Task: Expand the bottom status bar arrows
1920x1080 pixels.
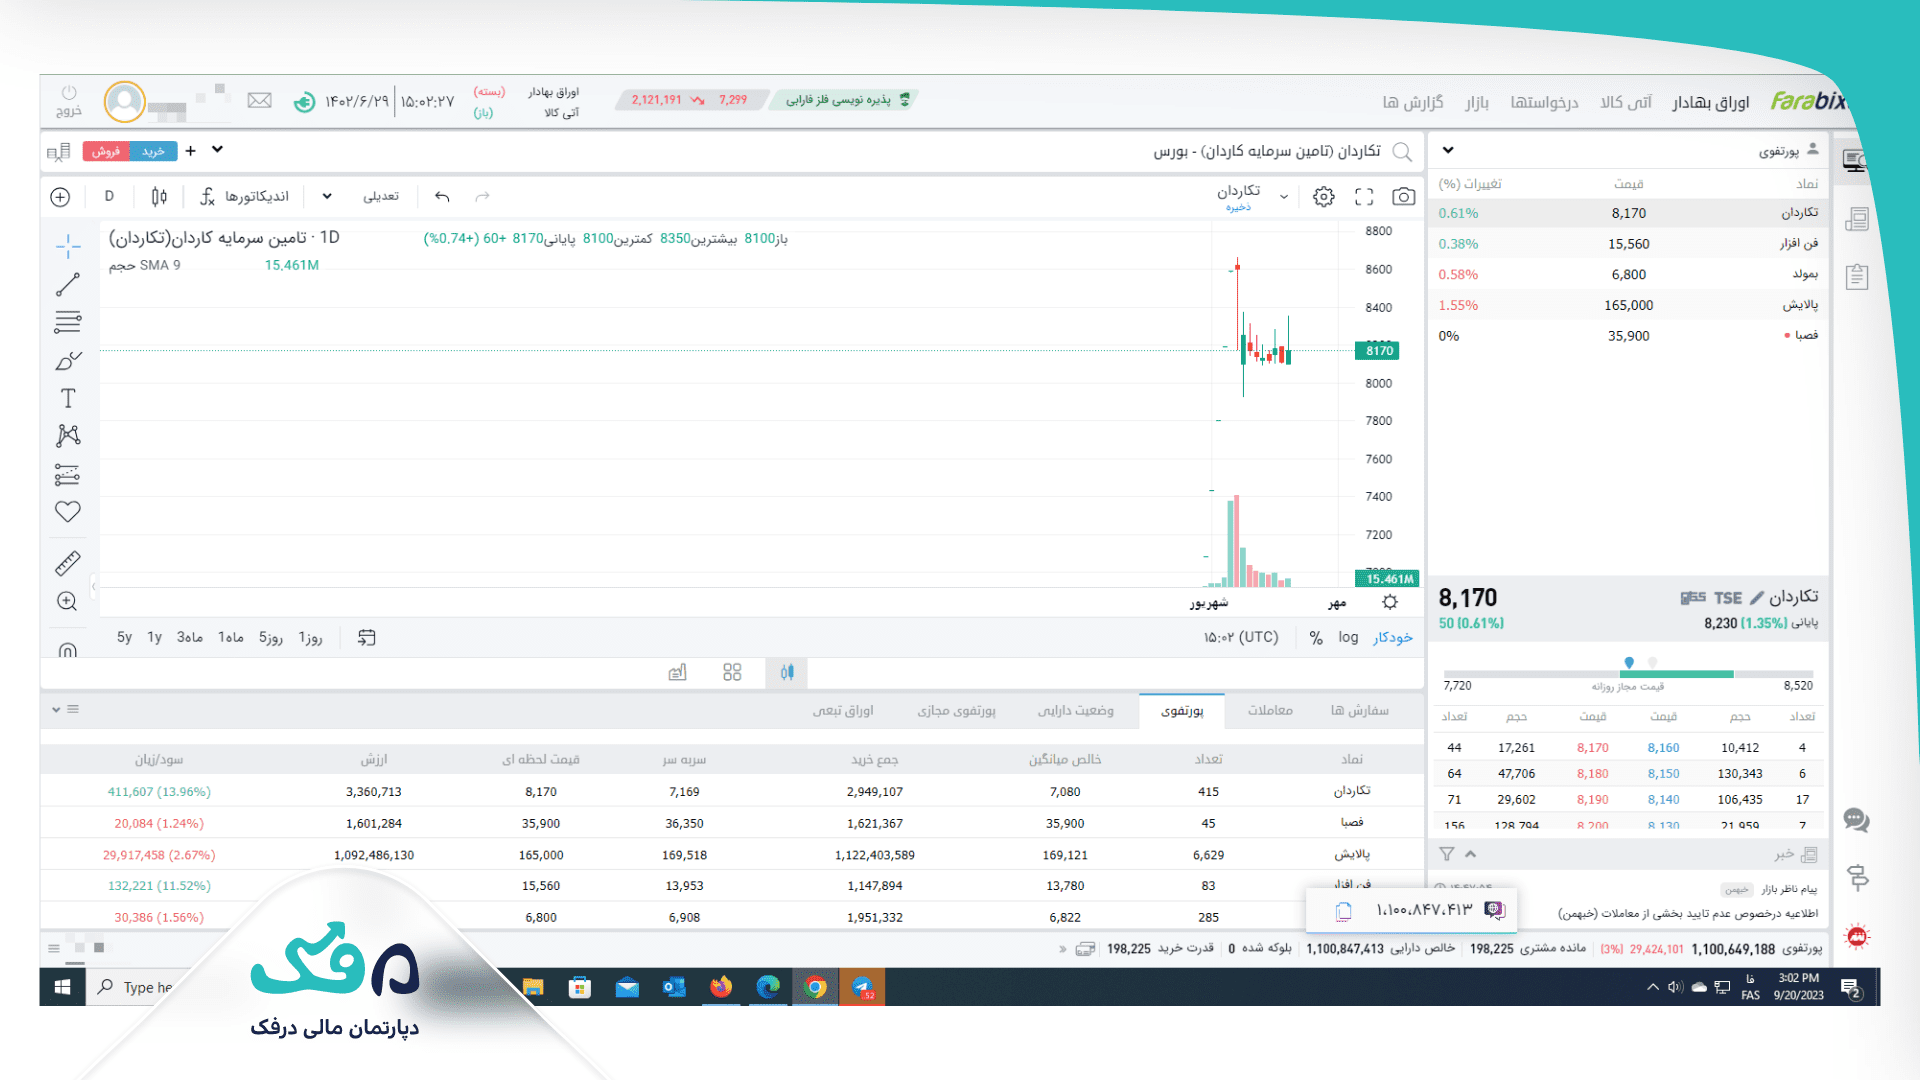Action: (1062, 949)
